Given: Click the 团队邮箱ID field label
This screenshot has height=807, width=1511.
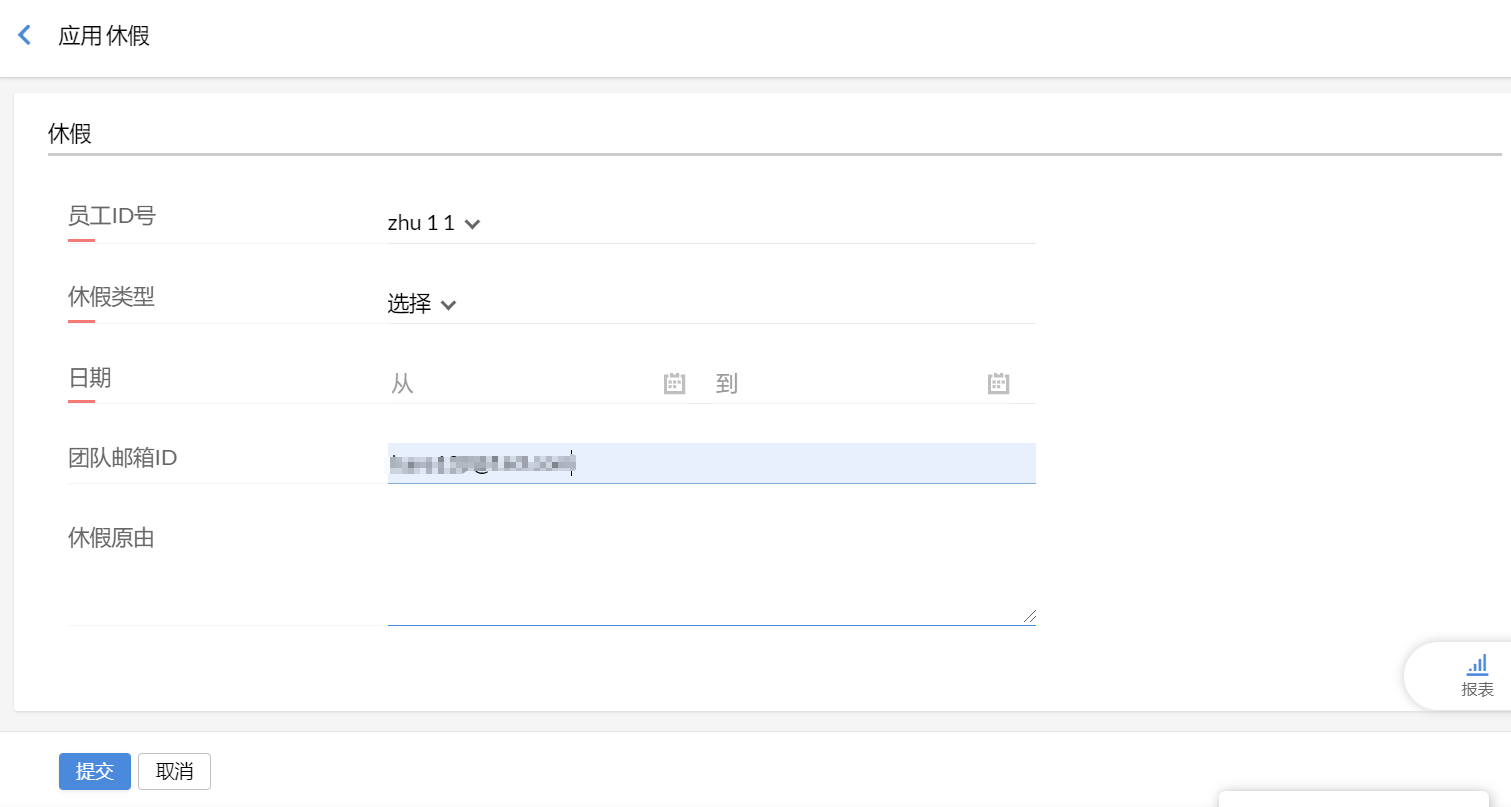Looking at the screenshot, I should (122, 458).
